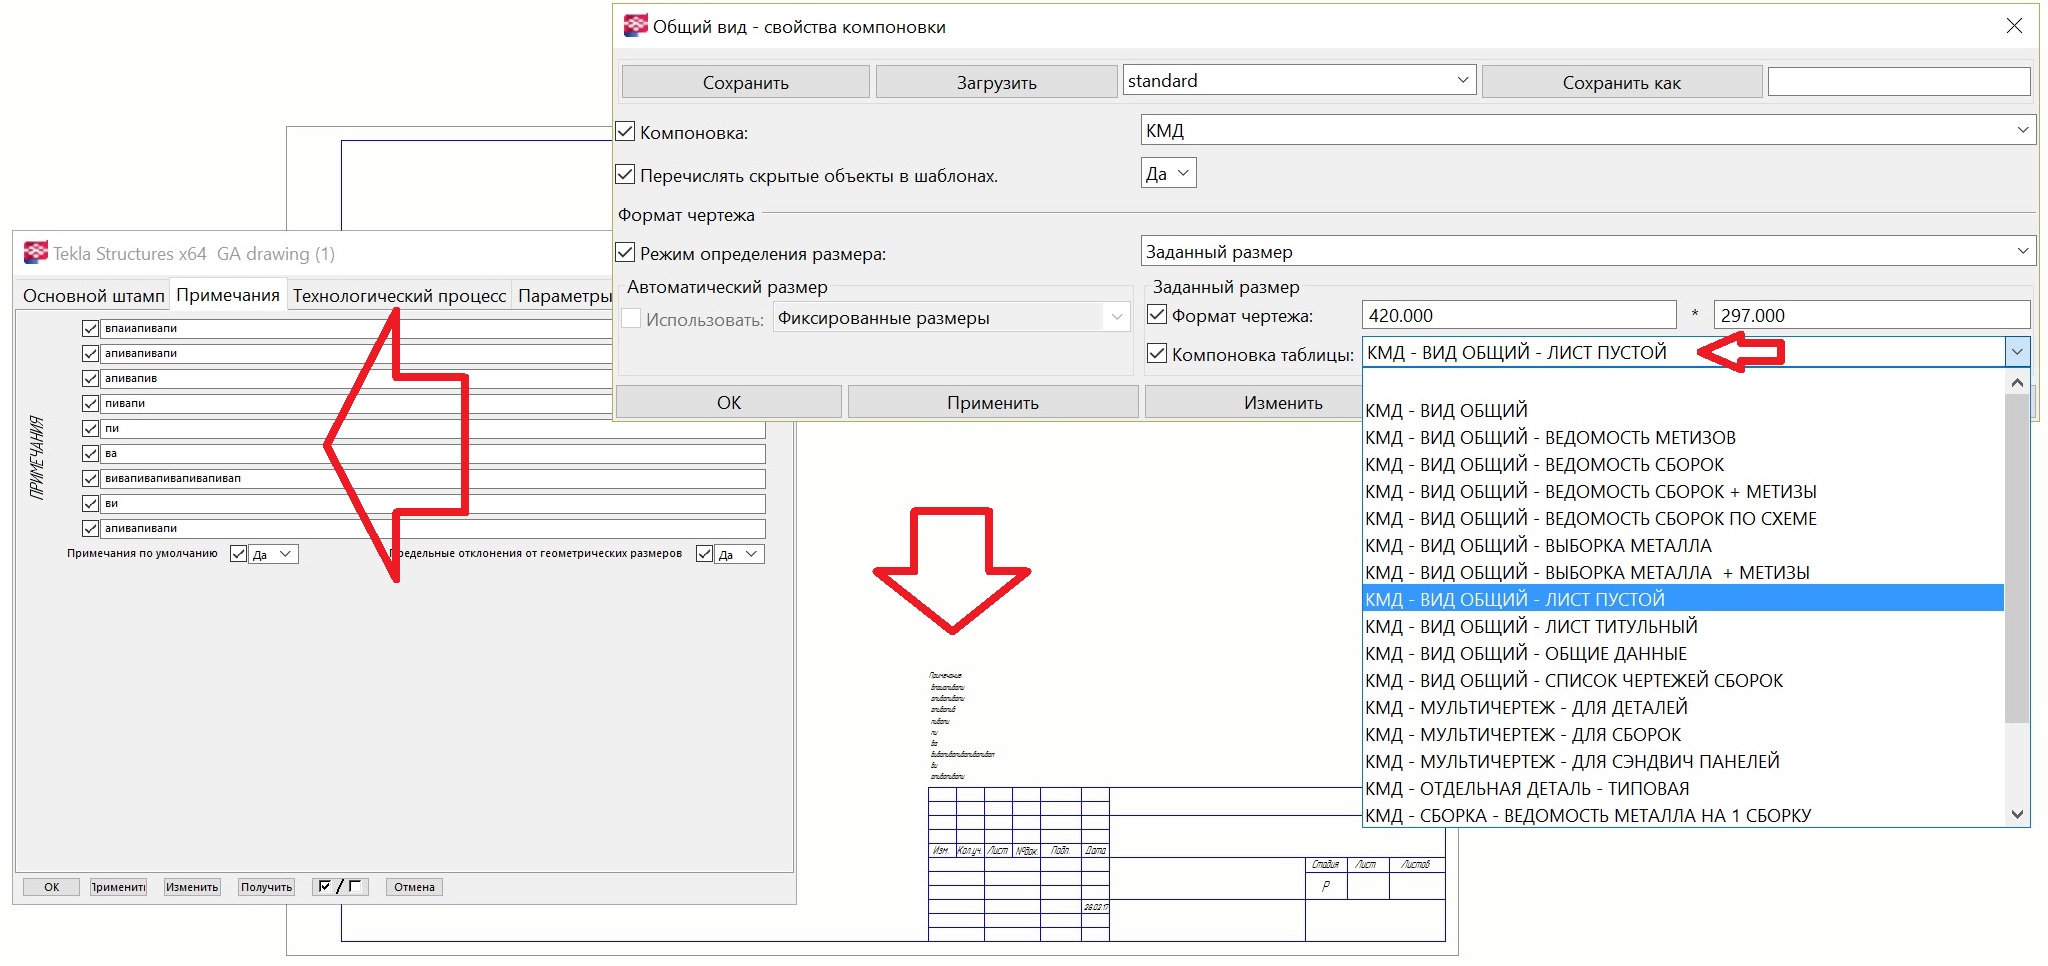Click the scroll down arrow in layout list

[x=2017, y=814]
